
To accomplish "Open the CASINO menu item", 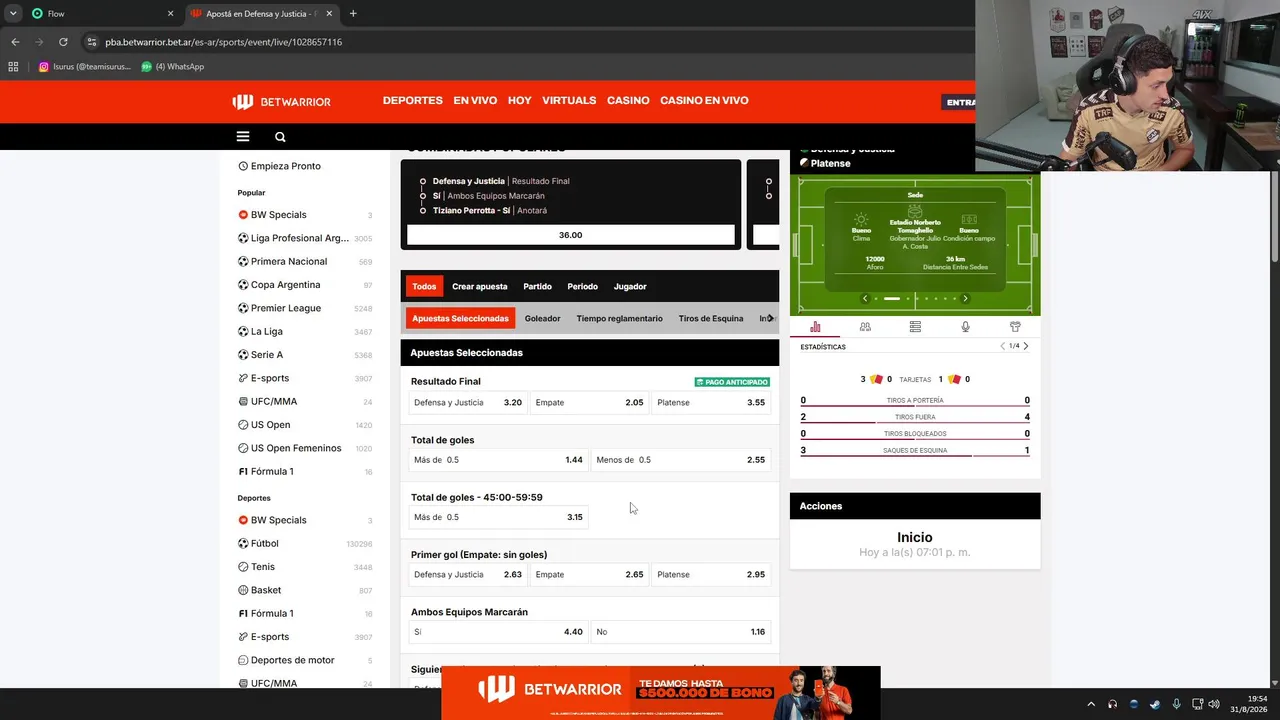I will [628, 101].
